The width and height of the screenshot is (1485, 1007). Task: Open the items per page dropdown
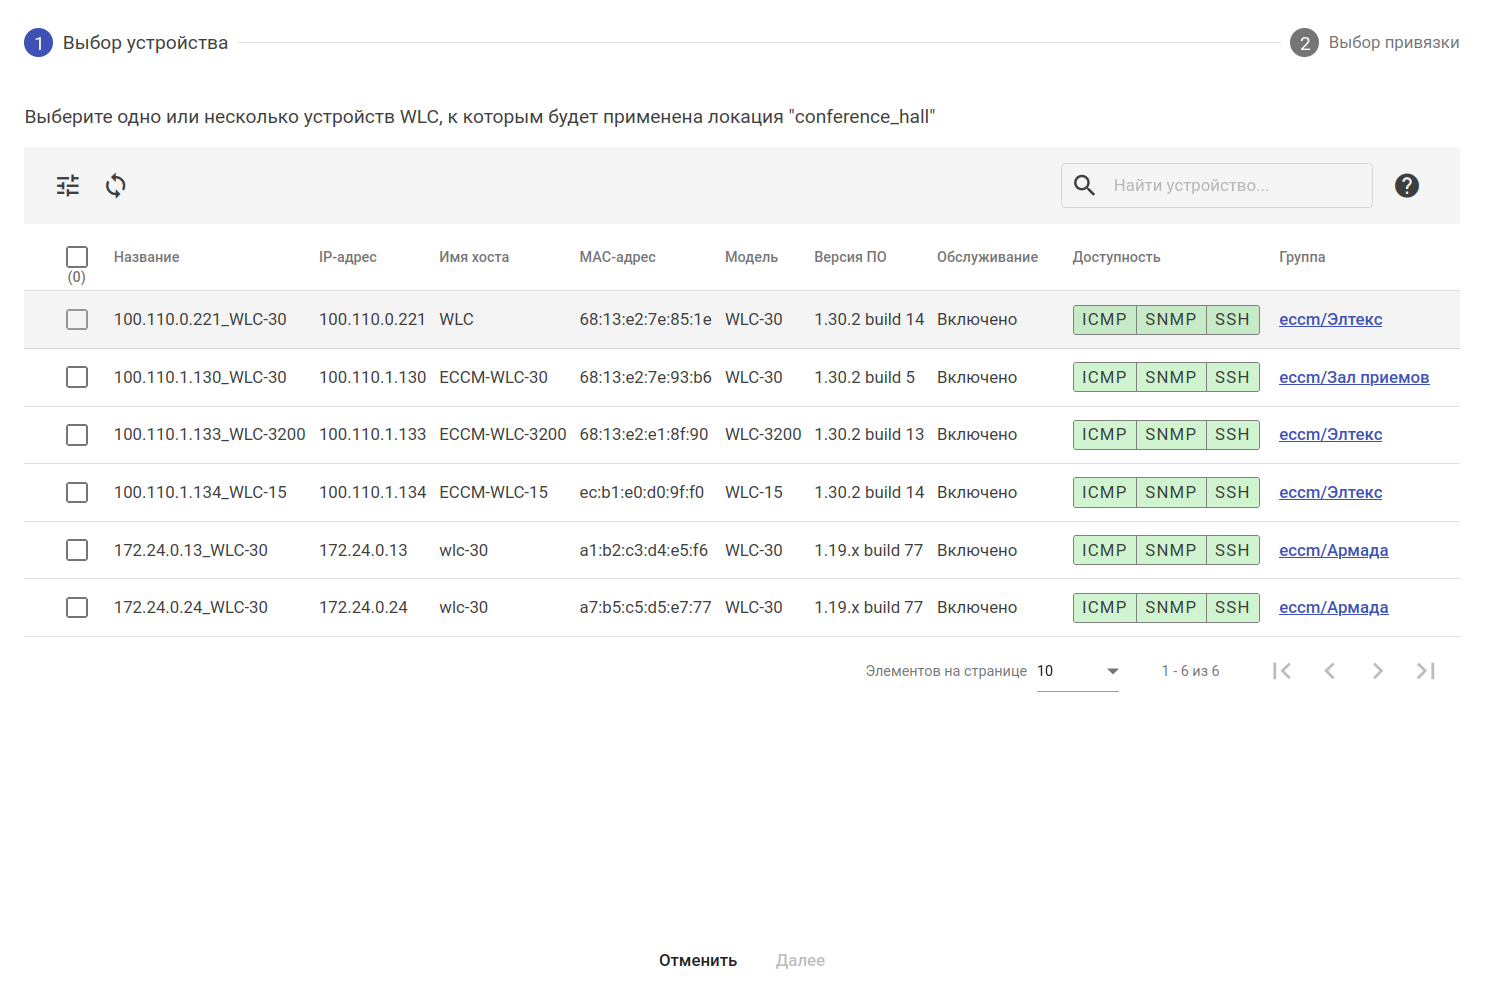pos(1078,671)
